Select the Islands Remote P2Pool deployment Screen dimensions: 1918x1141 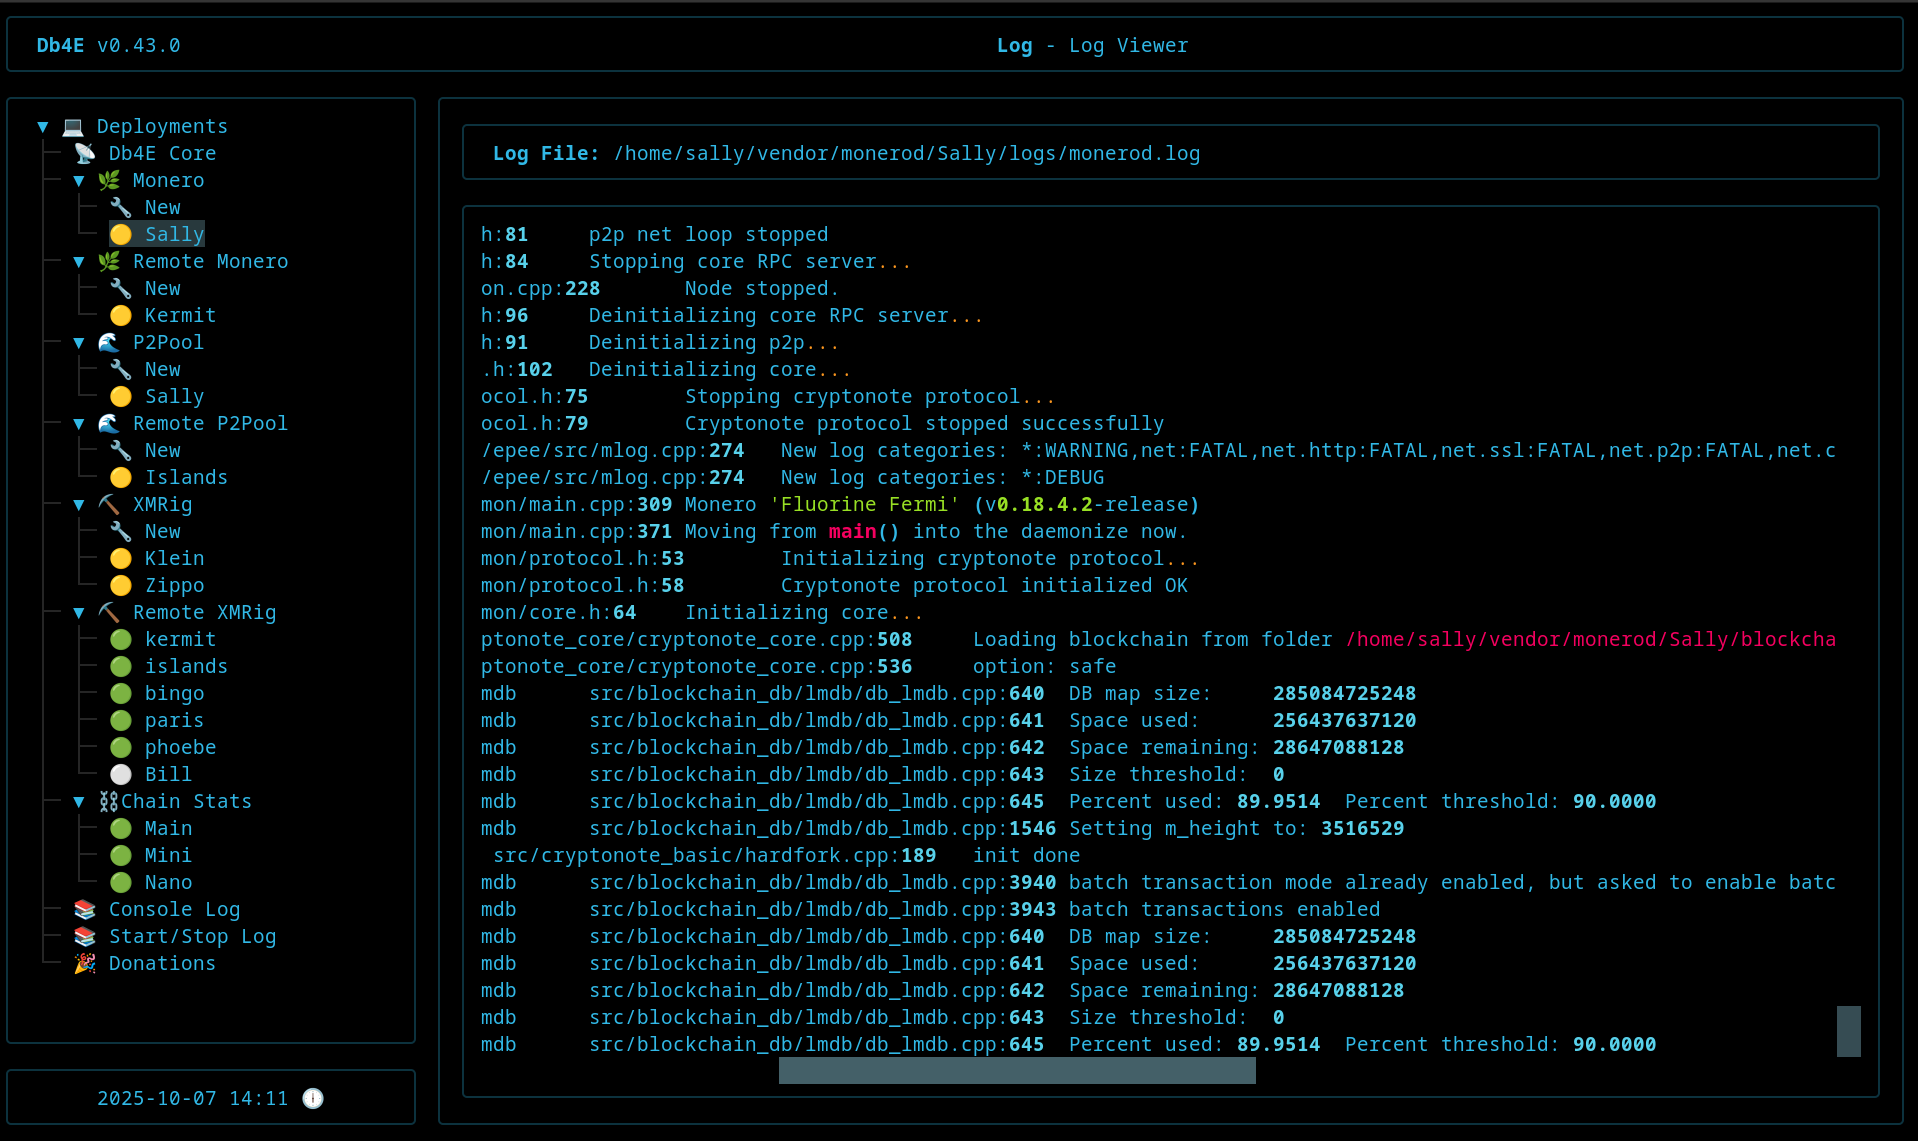[186, 477]
